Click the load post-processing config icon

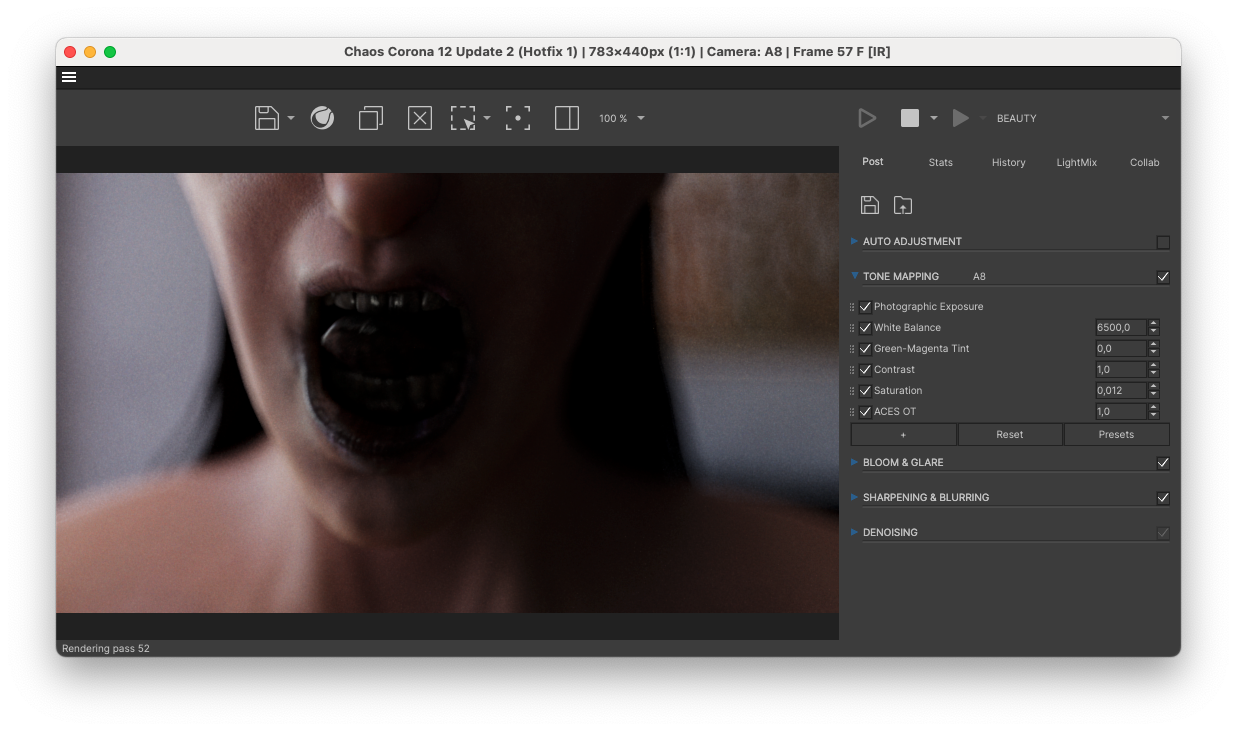(903, 205)
